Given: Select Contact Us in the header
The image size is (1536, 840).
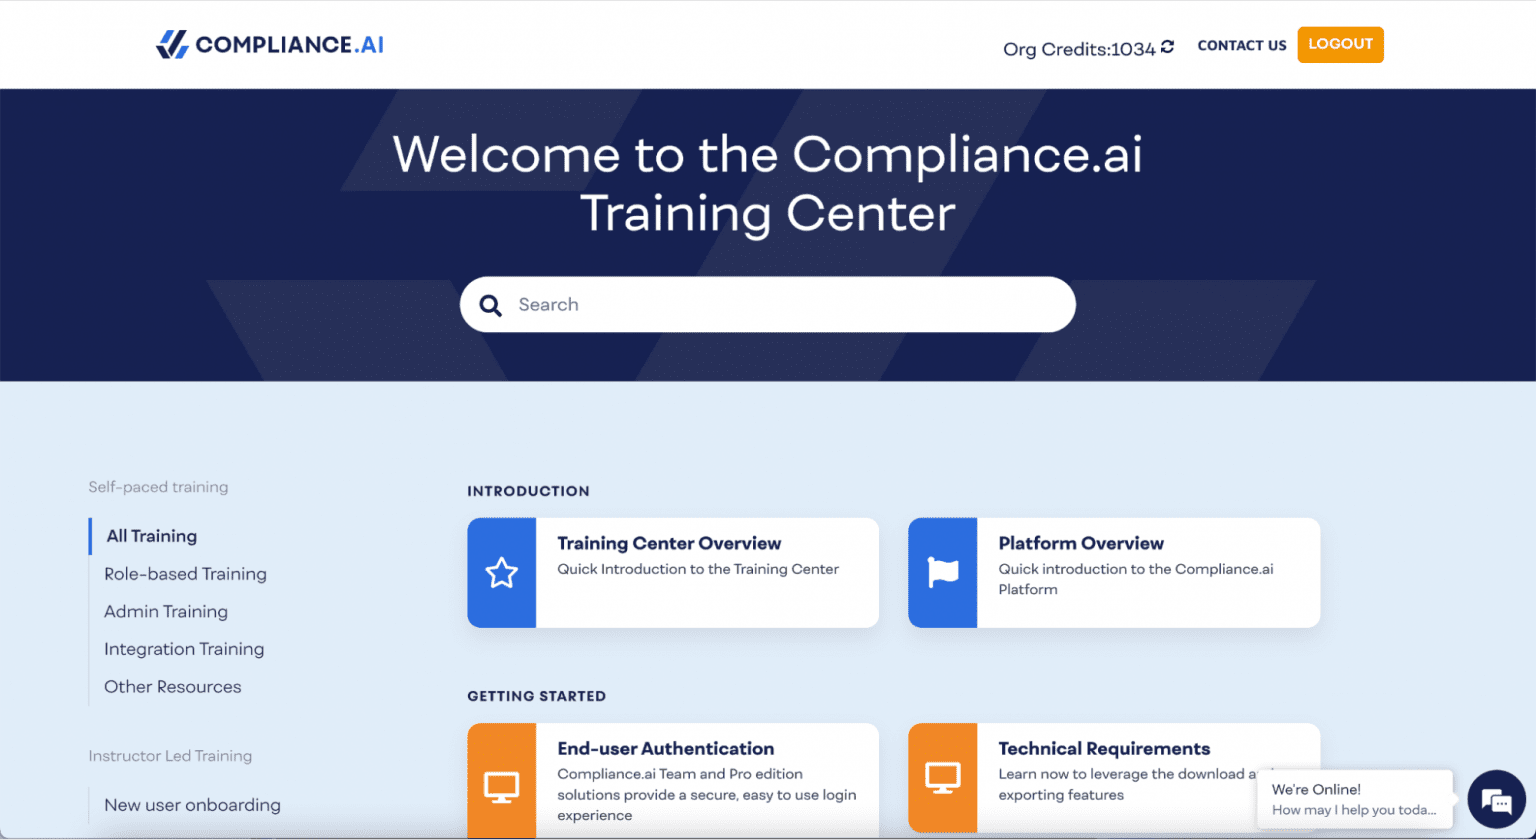Looking at the screenshot, I should click(x=1242, y=45).
